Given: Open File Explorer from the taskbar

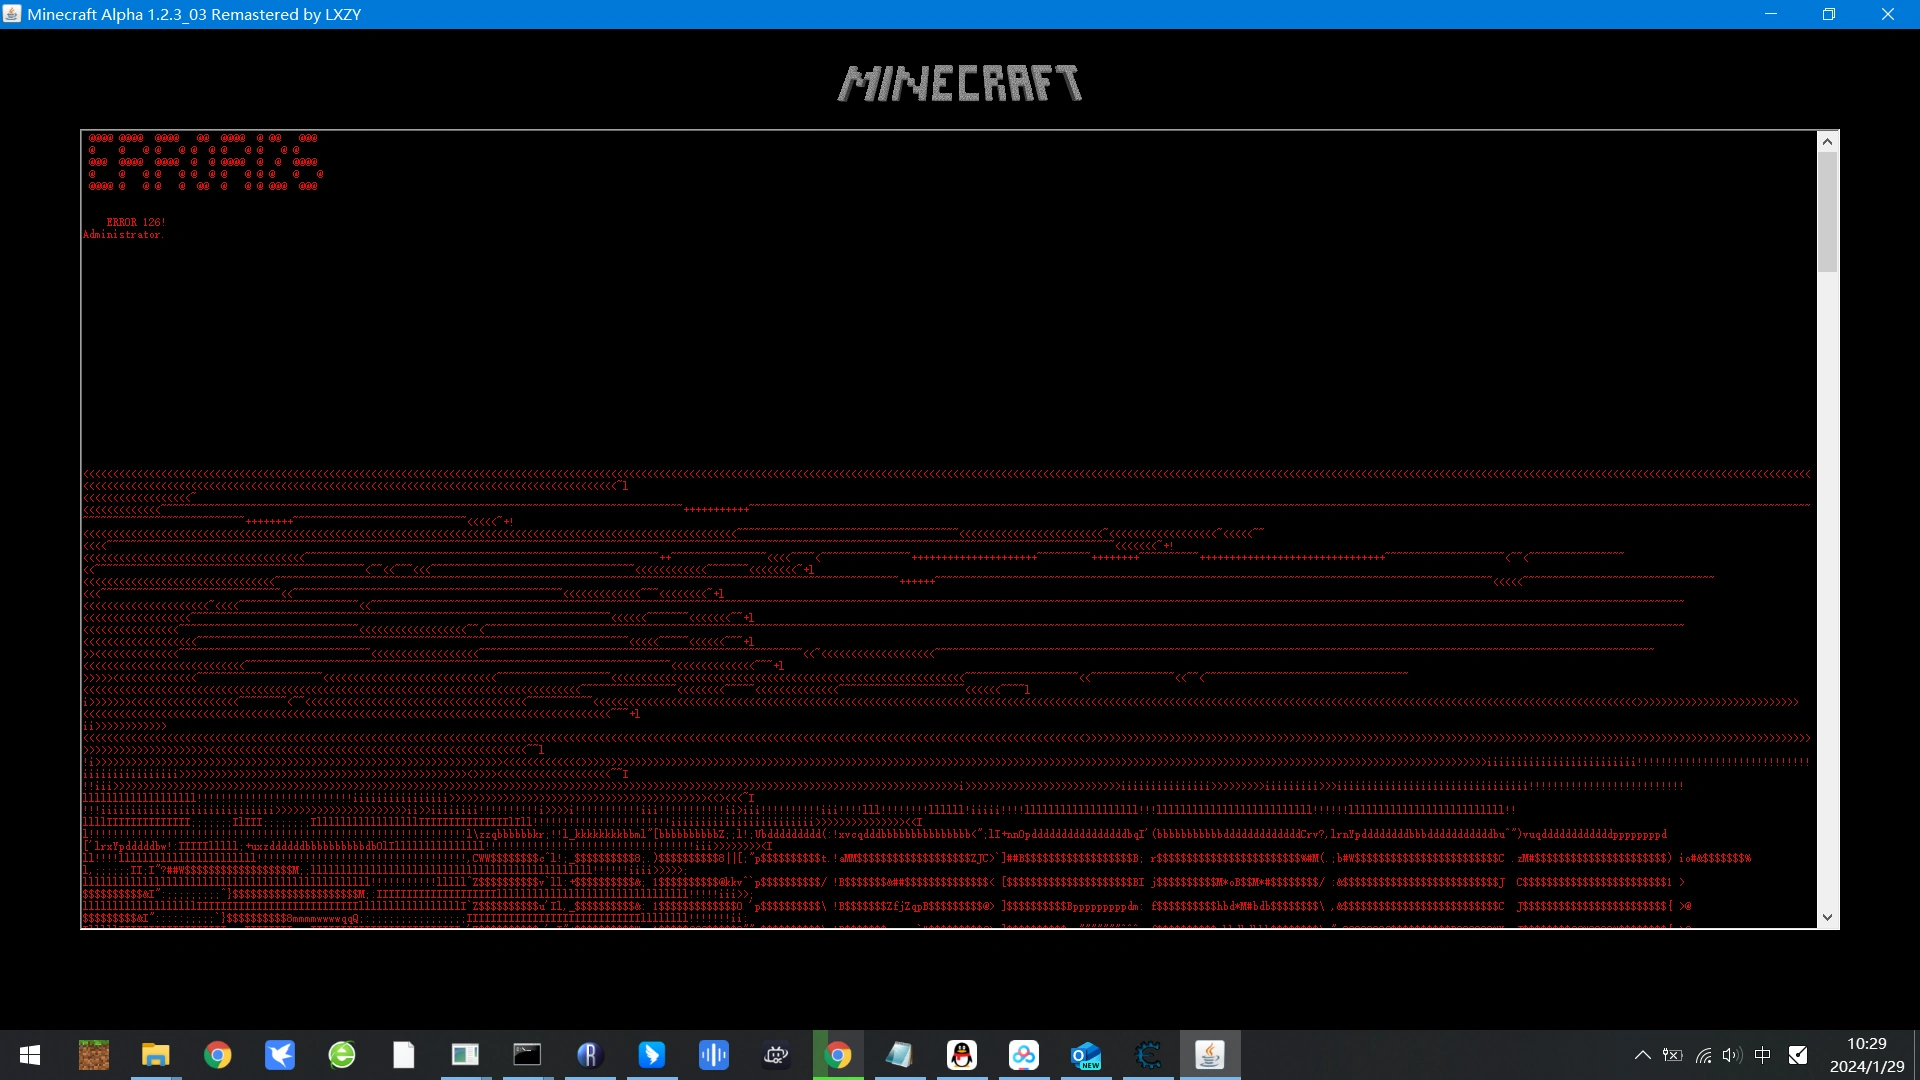Looking at the screenshot, I should point(156,1055).
